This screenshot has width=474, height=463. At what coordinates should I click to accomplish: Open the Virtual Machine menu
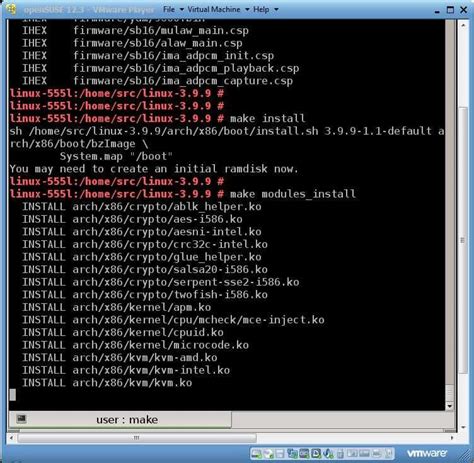coord(213,9)
